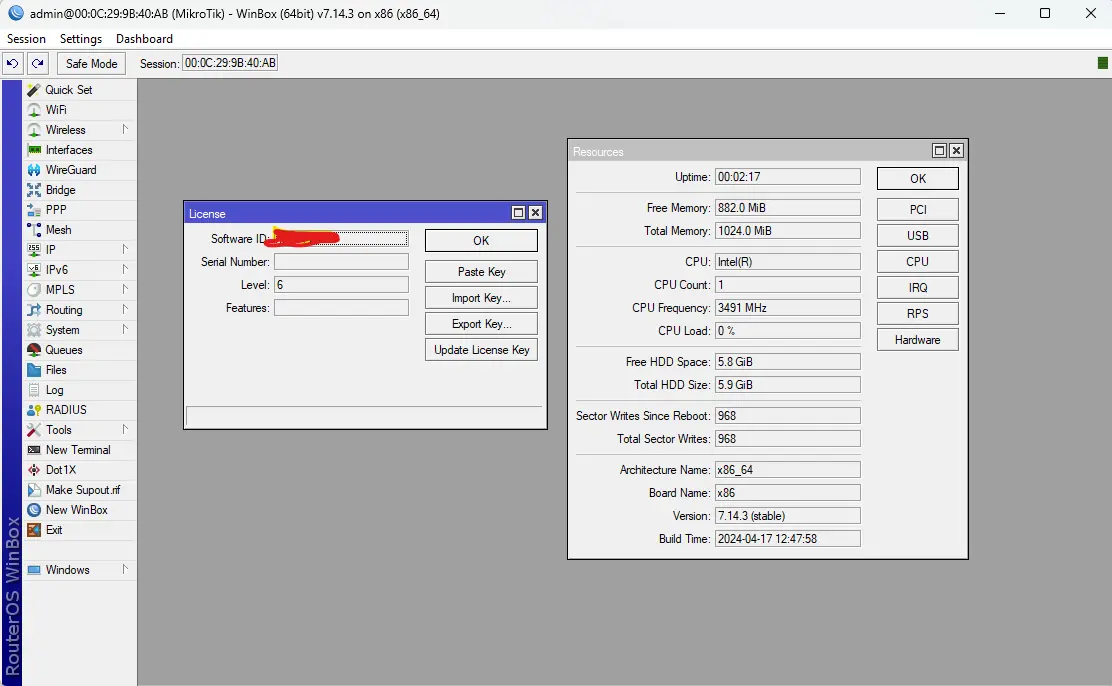This screenshot has height=686, width=1112.
Task: Expand the System submenu
Action: [125, 330]
